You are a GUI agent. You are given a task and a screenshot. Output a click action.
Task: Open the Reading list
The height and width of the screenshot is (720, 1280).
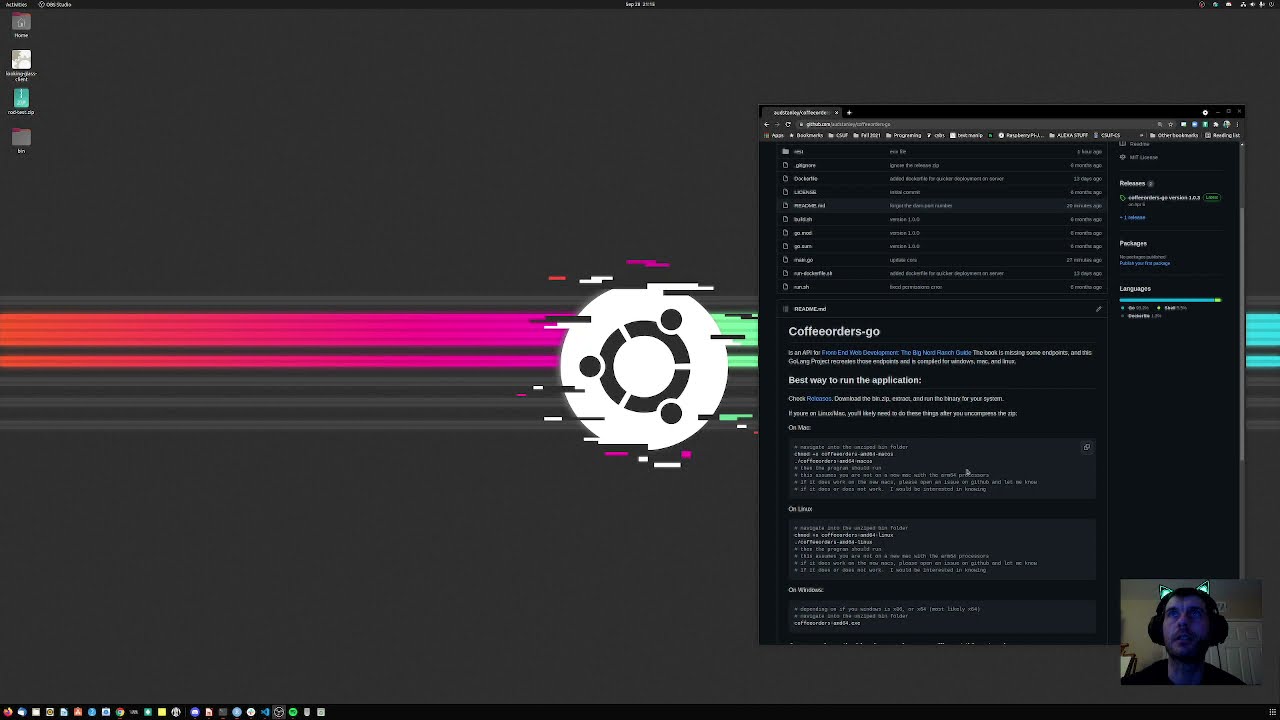pyautogui.click(x=1224, y=135)
